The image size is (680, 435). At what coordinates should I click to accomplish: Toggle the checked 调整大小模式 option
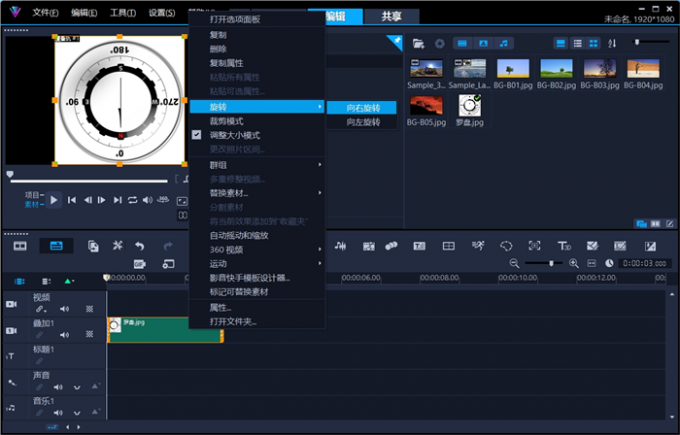[258, 135]
